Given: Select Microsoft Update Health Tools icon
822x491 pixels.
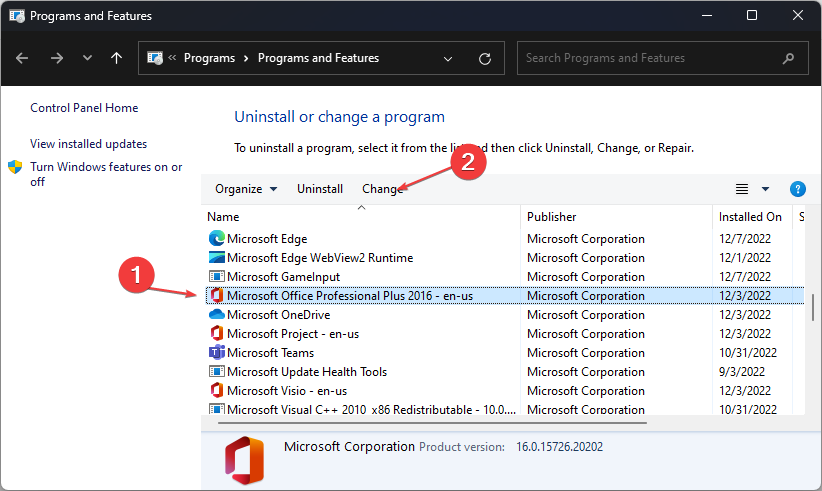Looking at the screenshot, I should coord(217,372).
